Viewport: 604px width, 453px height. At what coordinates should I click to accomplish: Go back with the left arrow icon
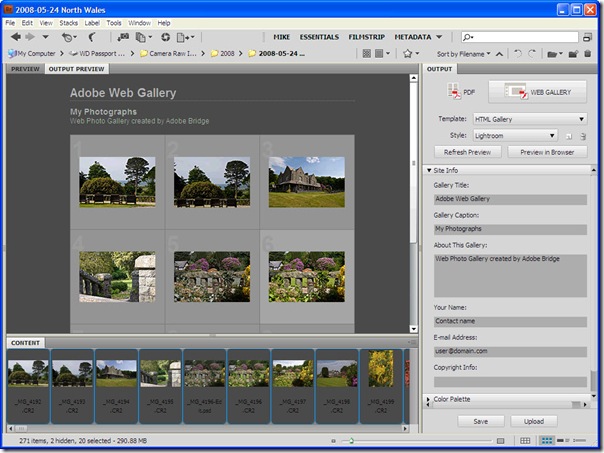pyautogui.click(x=16, y=37)
